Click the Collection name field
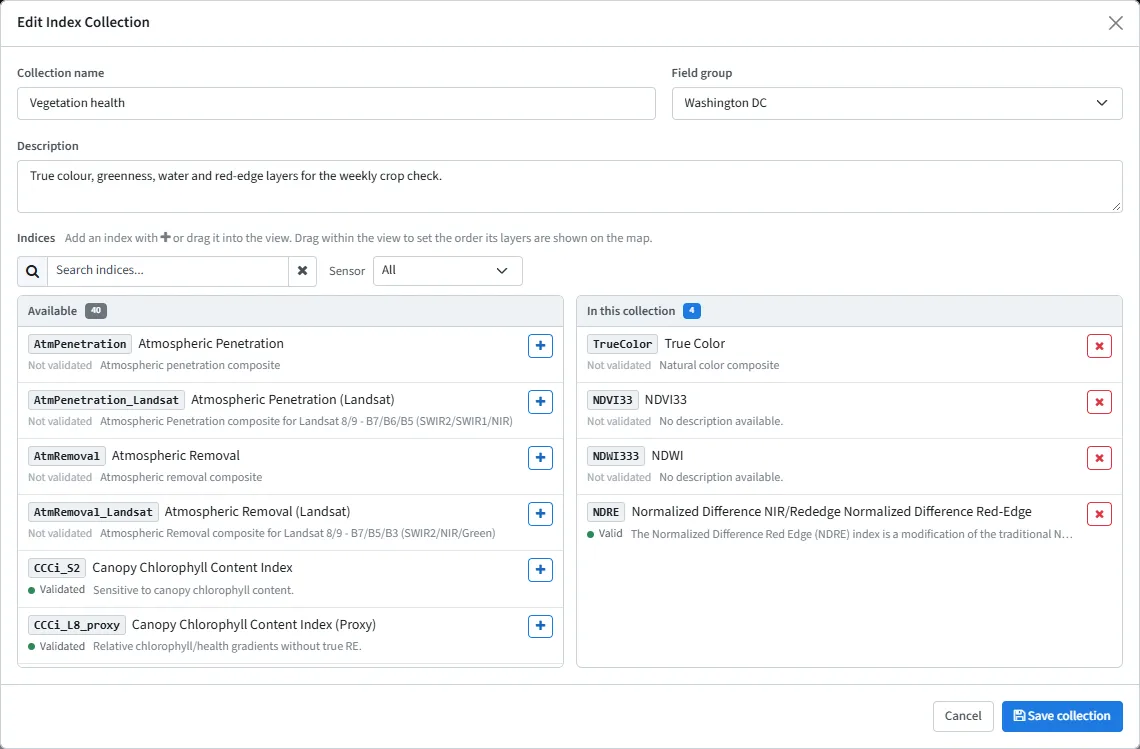 click(x=336, y=103)
